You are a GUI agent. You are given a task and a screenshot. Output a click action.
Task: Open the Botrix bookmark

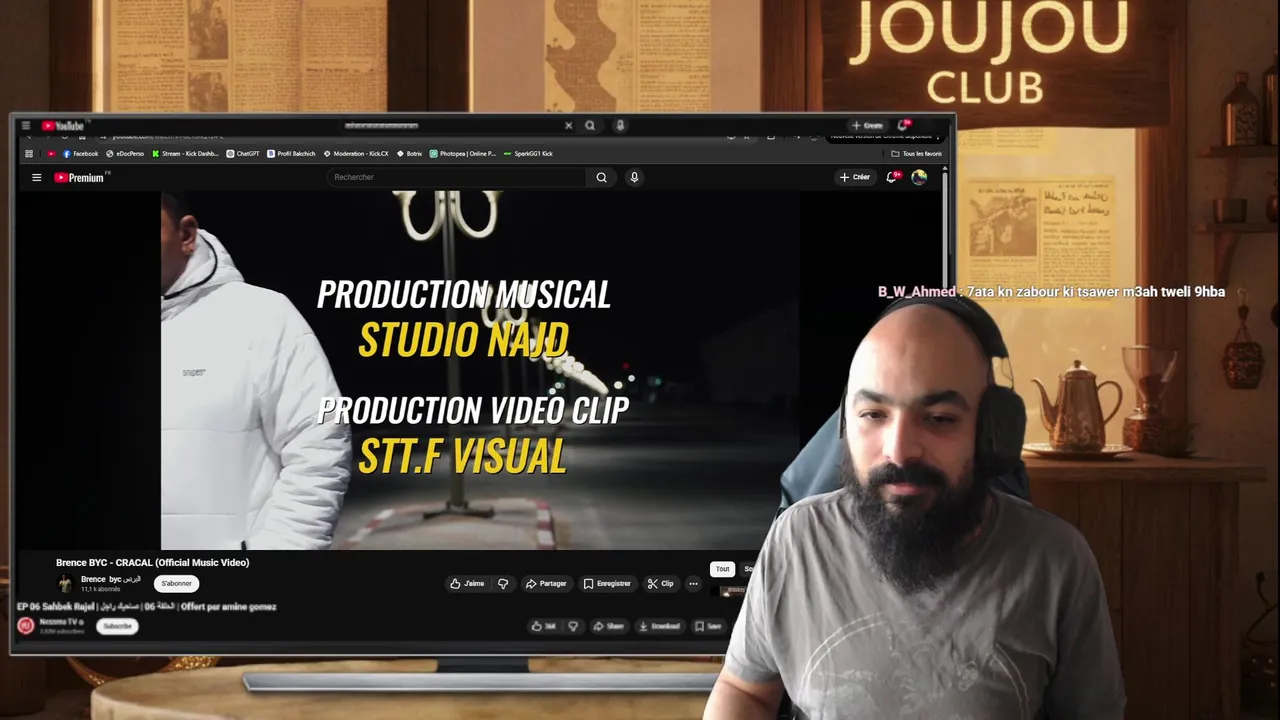409,154
